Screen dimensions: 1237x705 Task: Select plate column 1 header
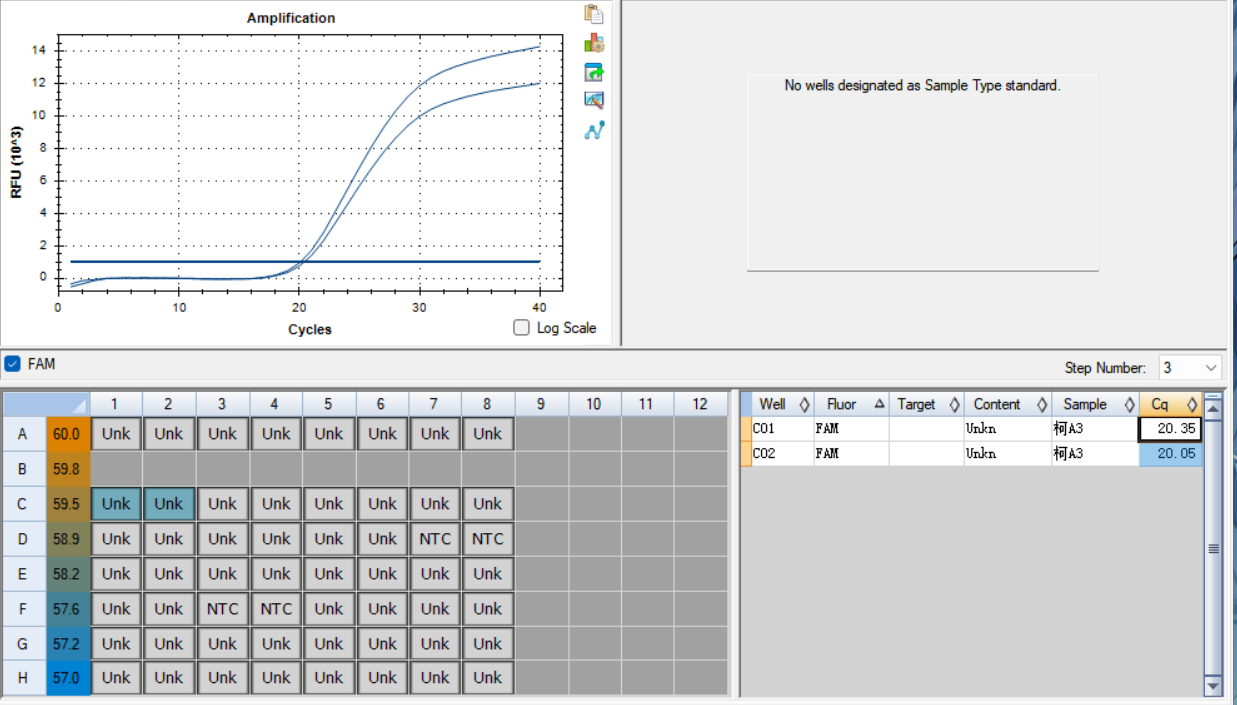116,404
